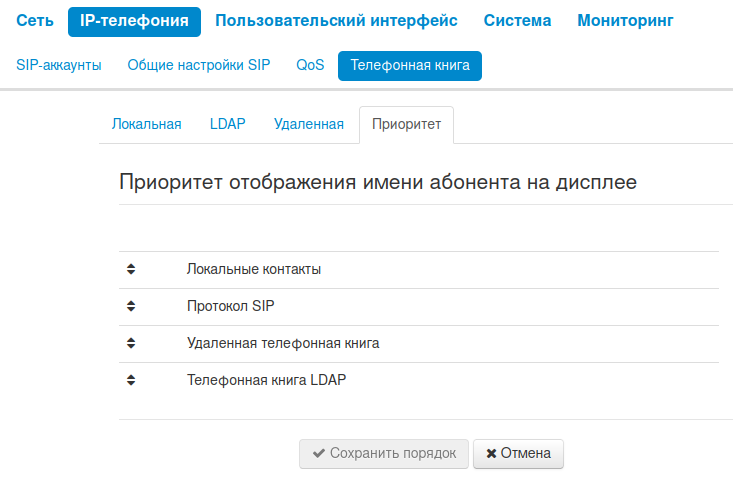Click sort handle for Телефонная книга LDAP
This screenshot has height=490, width=733.
[x=131, y=380]
